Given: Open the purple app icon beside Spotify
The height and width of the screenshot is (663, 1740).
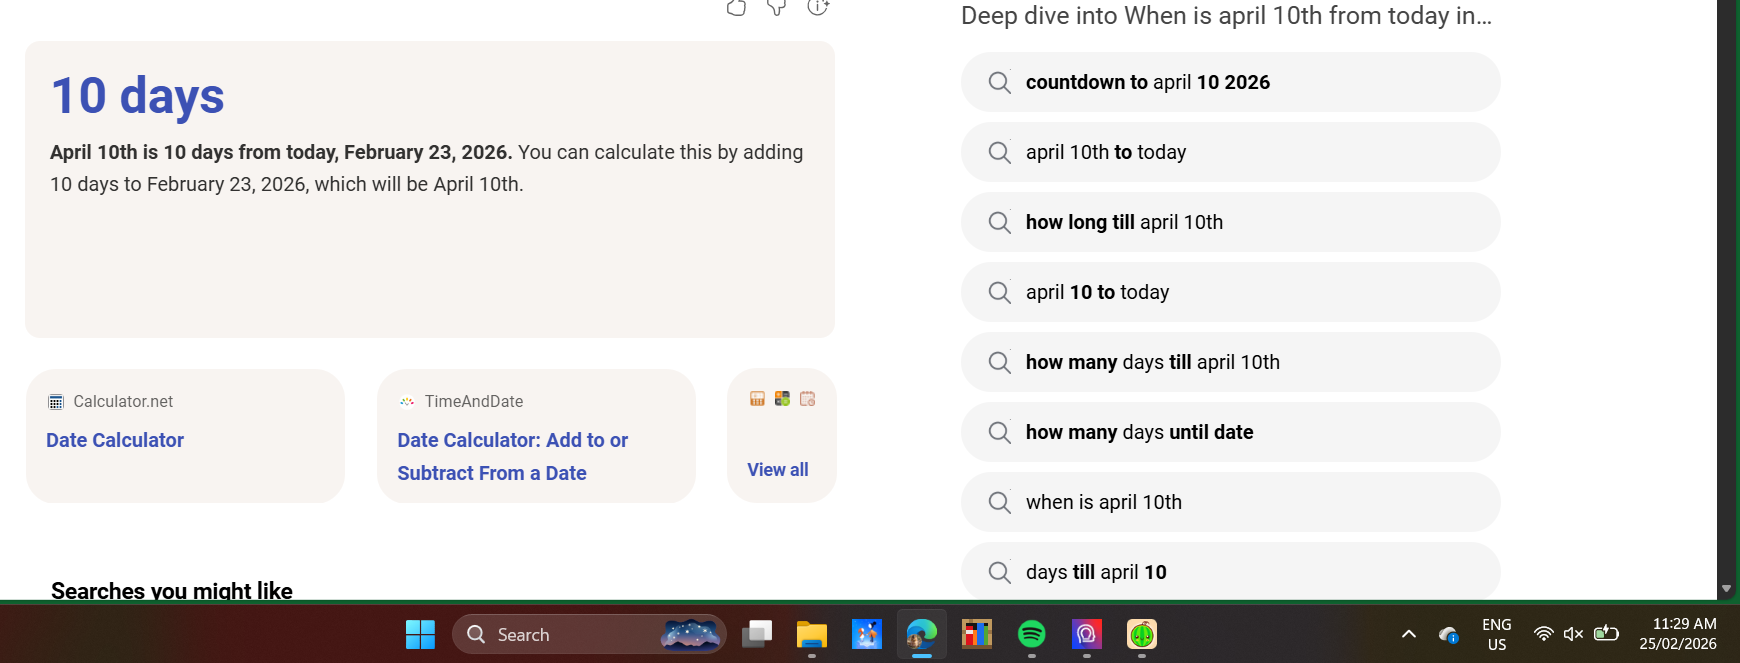Looking at the screenshot, I should [x=1087, y=634].
